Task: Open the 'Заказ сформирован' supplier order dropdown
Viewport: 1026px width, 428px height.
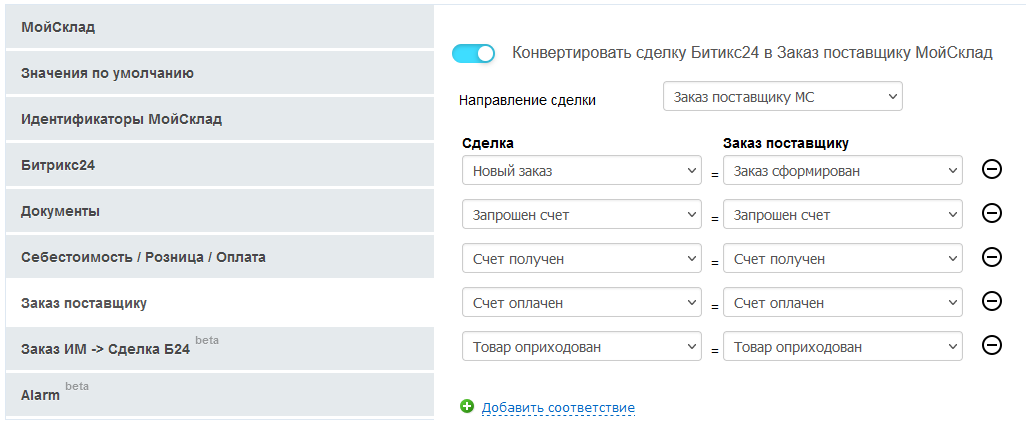Action: pos(842,171)
